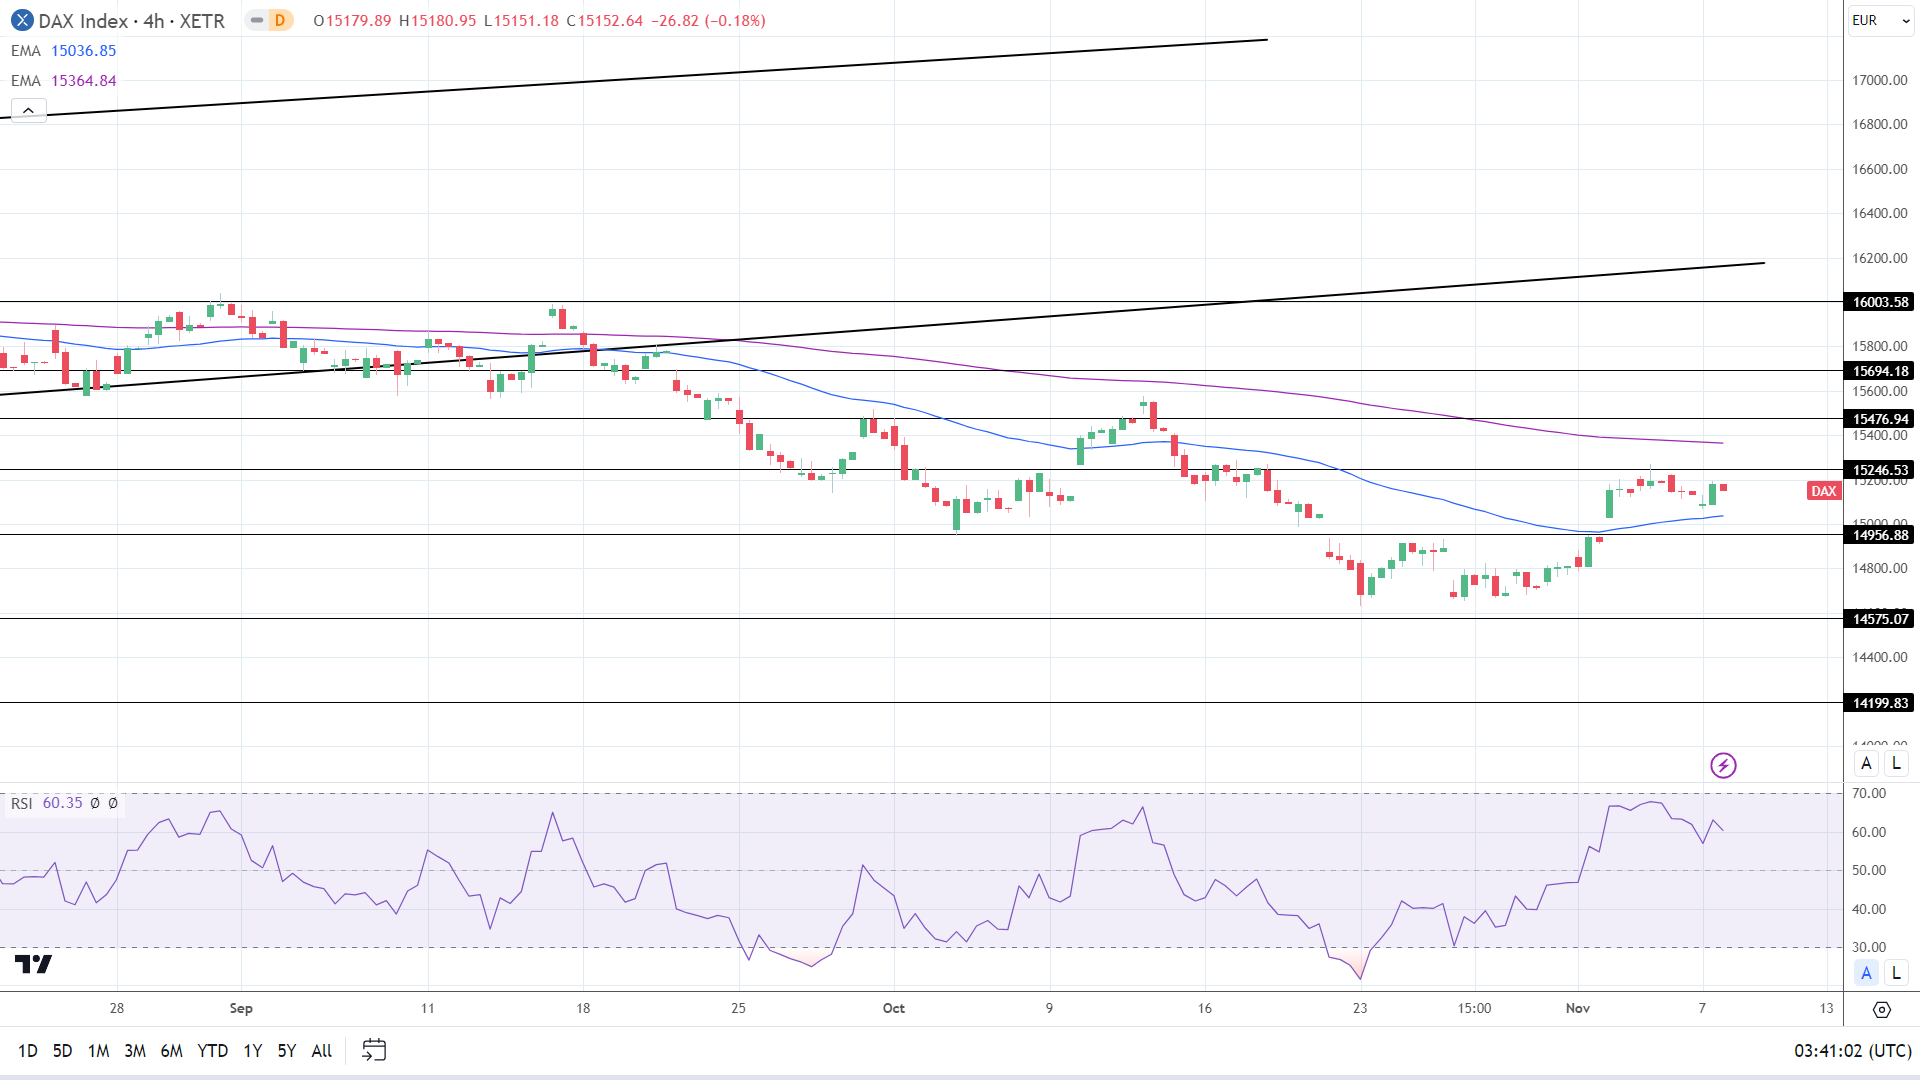Click the Sep date label on time axis
1920x1080 pixels.
[x=241, y=1008]
